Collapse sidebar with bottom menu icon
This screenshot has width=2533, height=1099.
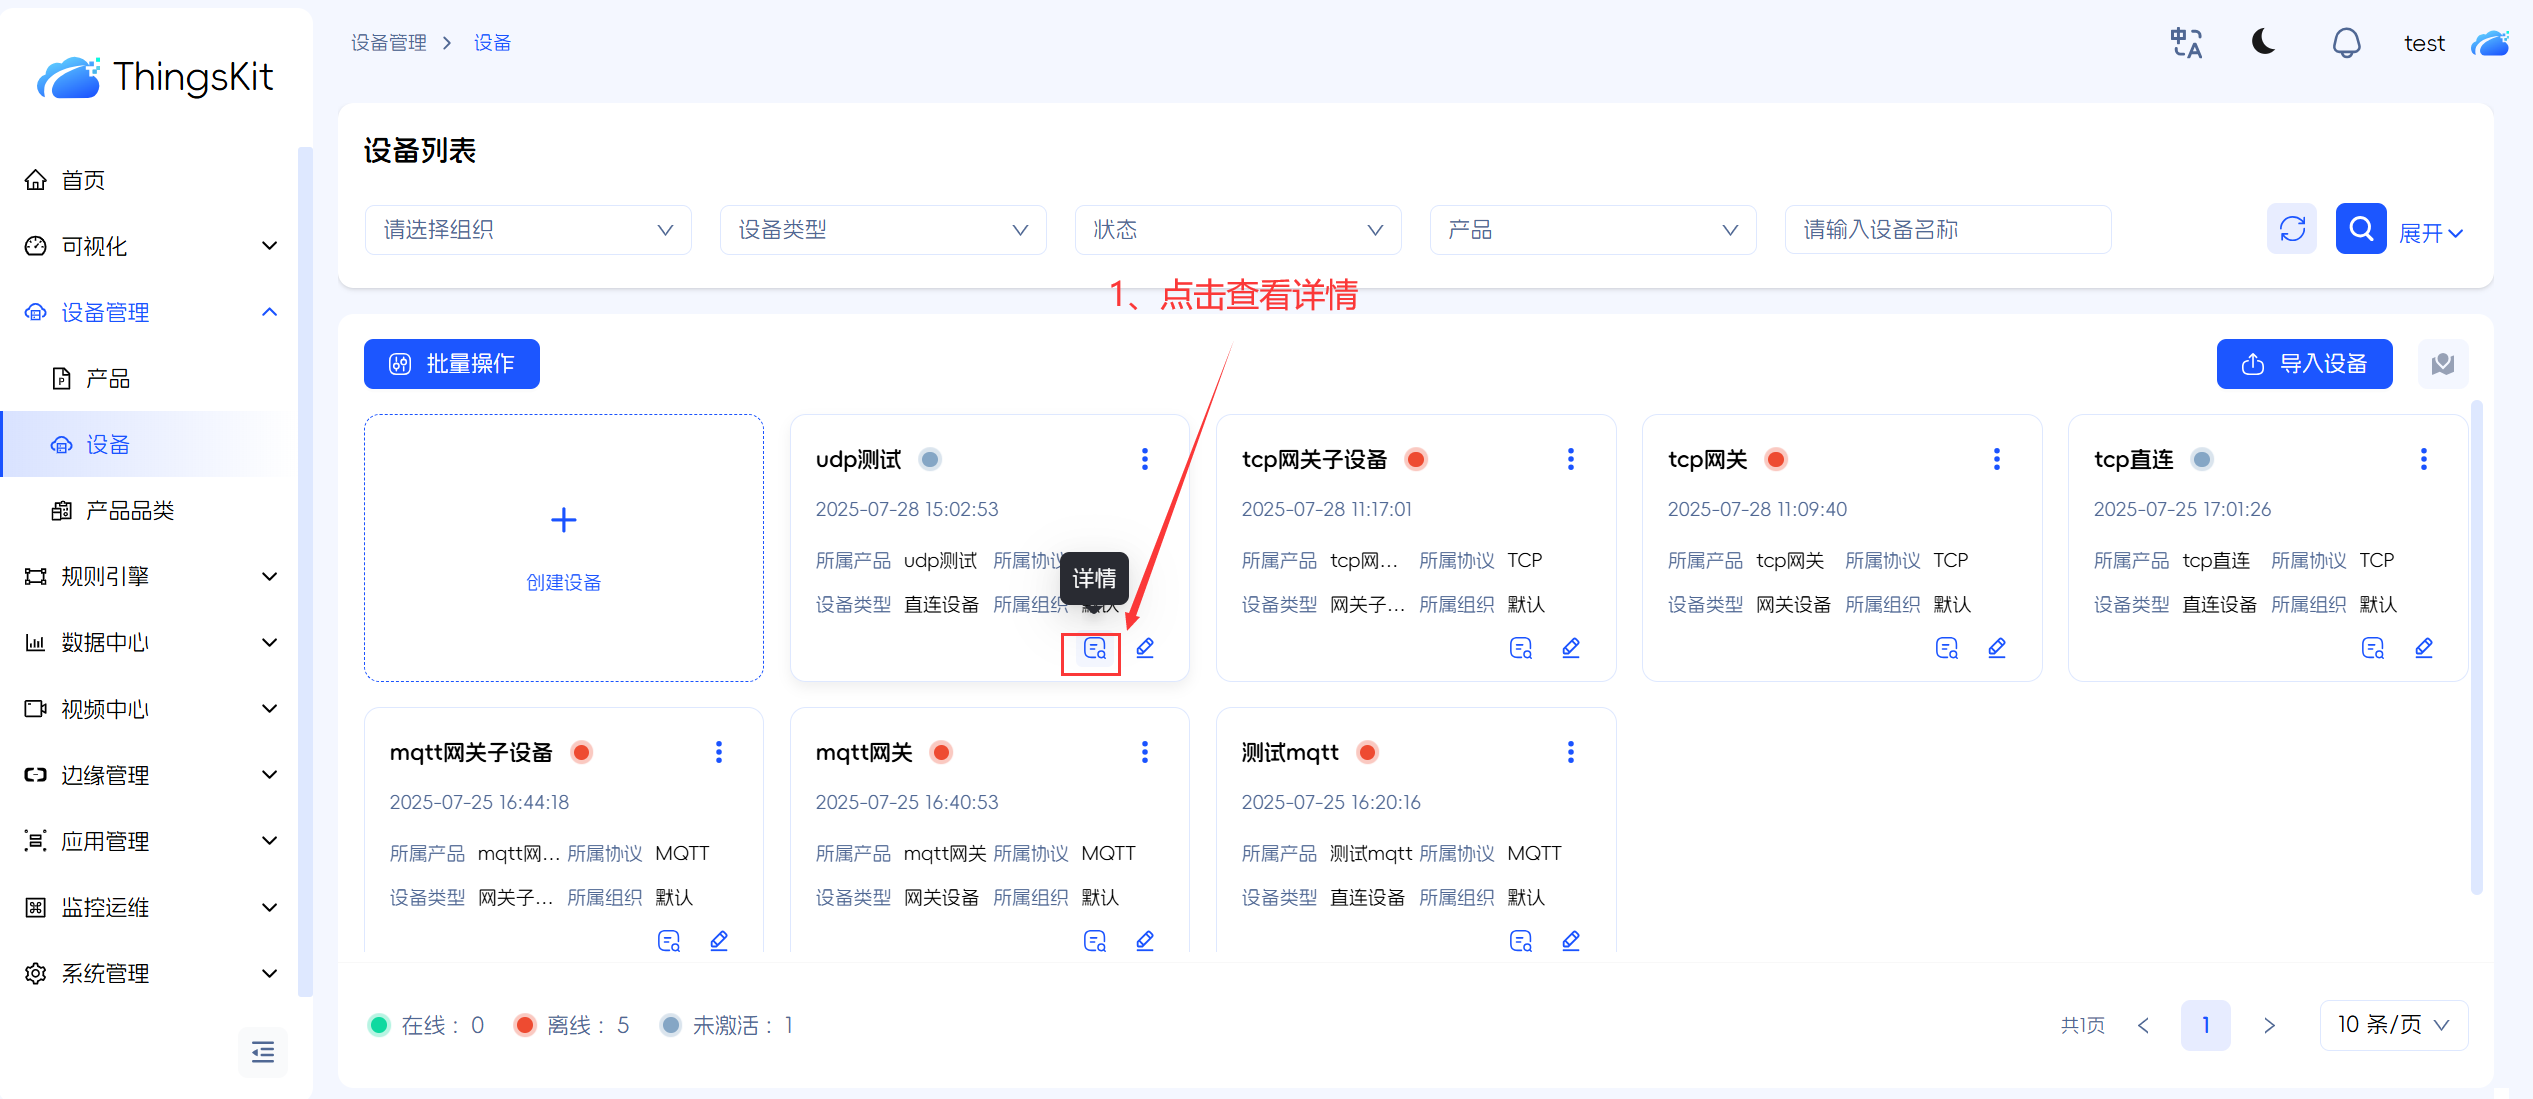click(262, 1052)
